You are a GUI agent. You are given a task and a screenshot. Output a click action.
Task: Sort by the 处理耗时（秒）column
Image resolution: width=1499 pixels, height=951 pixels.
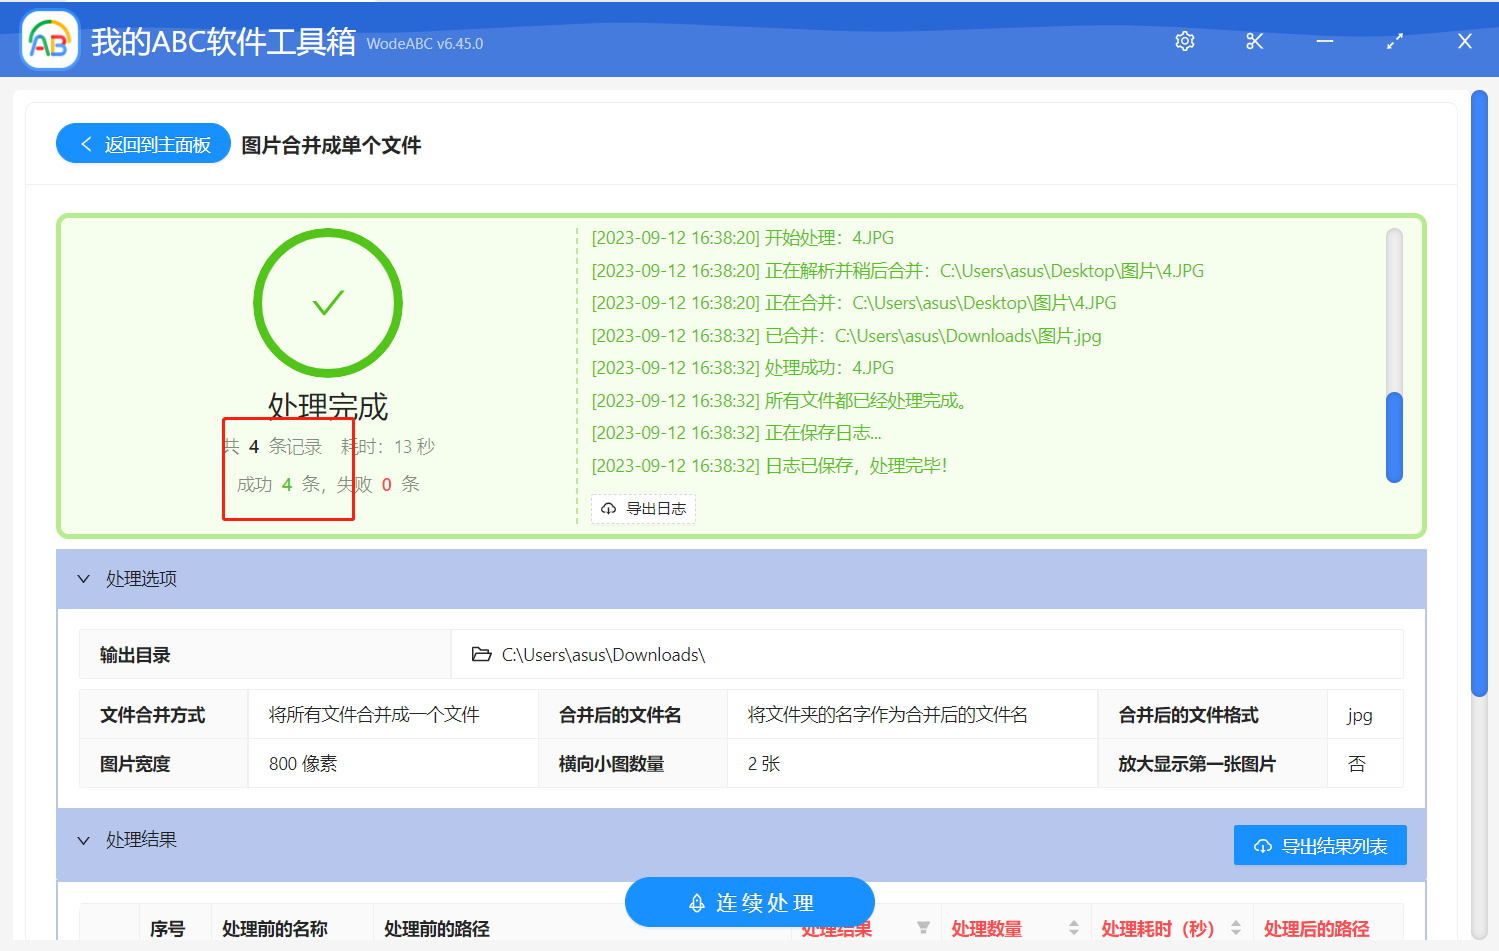click(x=1238, y=925)
